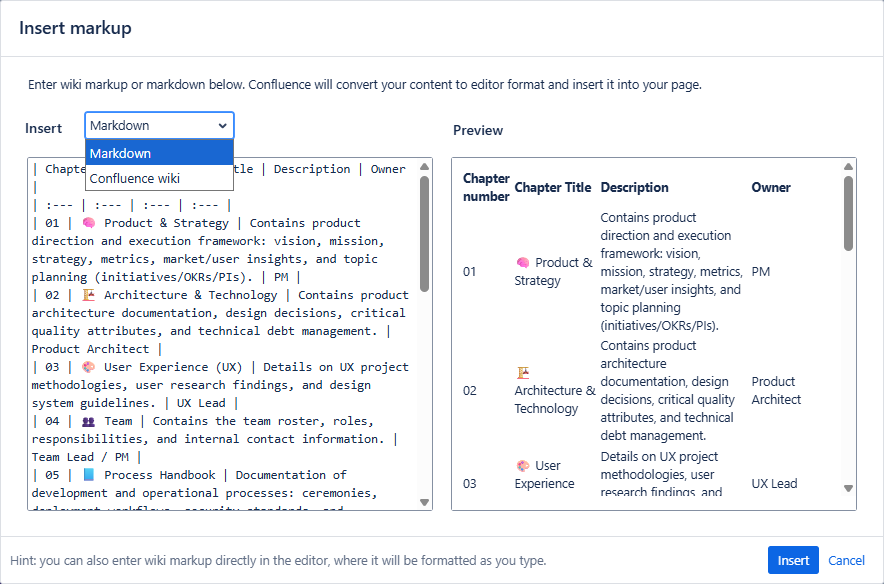Screen dimensions: 884x584
Task: Click the Preview pane scroll up arrow
Action: (848, 166)
